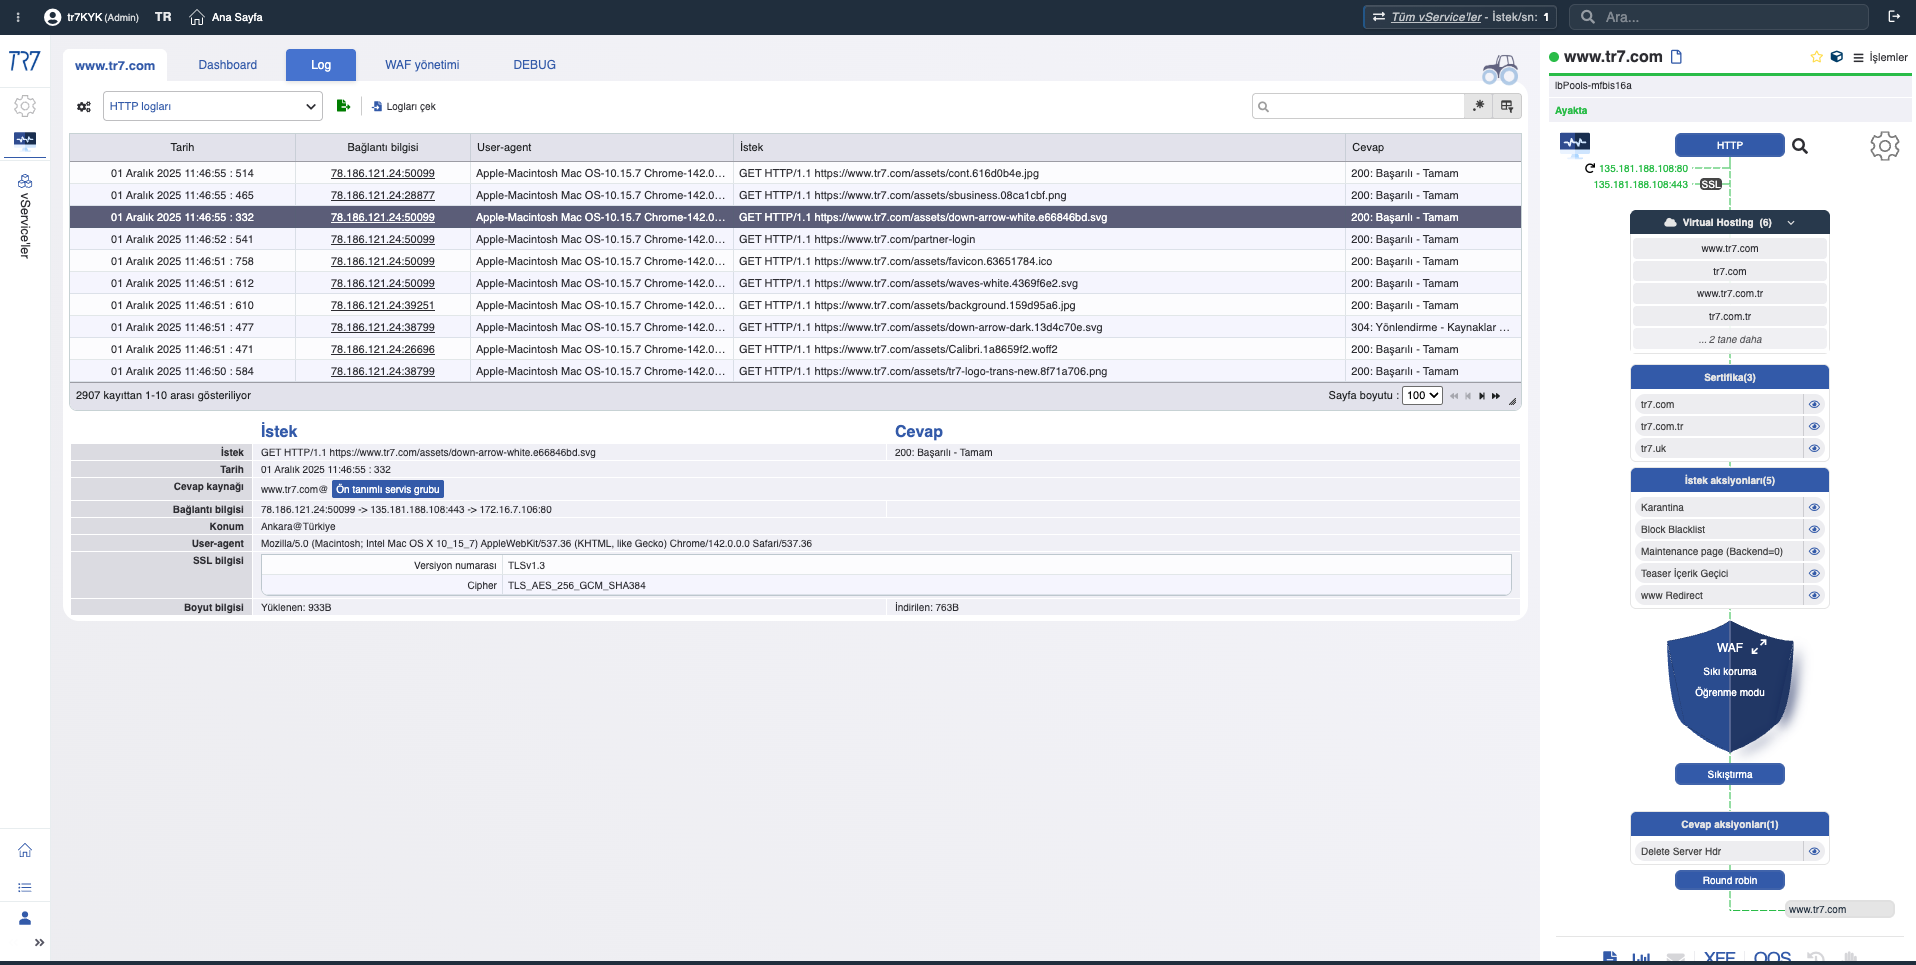Screen dimensions: 1916x965
Task: Toggle eye for Delete Server Hdr
Action: tap(1814, 852)
